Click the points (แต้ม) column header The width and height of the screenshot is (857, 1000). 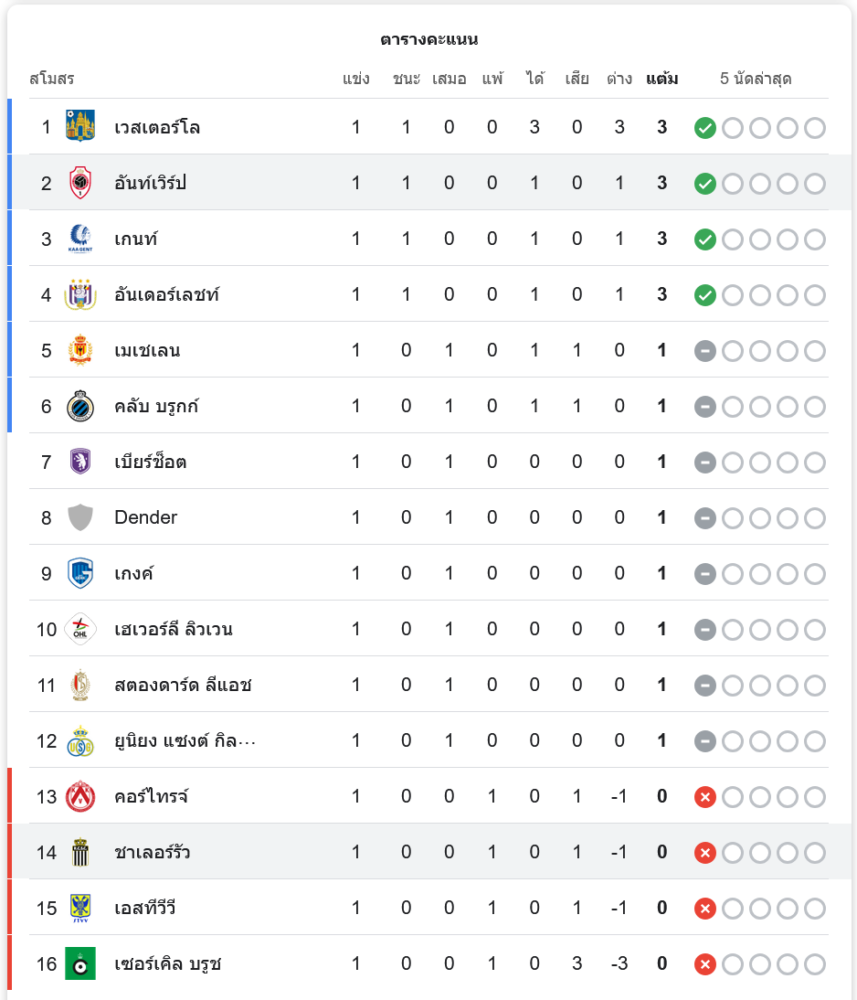(x=662, y=78)
